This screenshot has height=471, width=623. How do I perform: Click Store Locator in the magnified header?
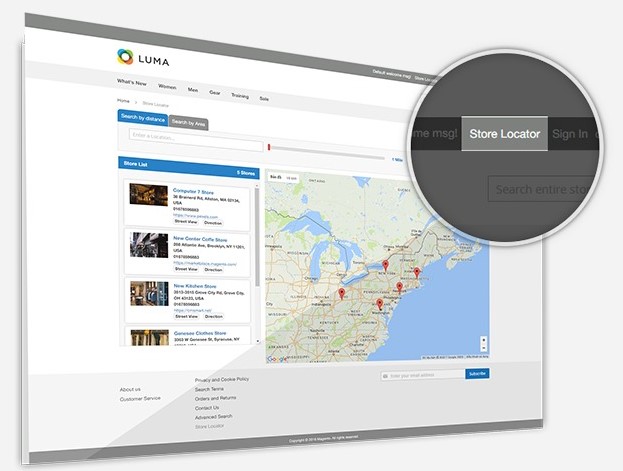click(505, 133)
